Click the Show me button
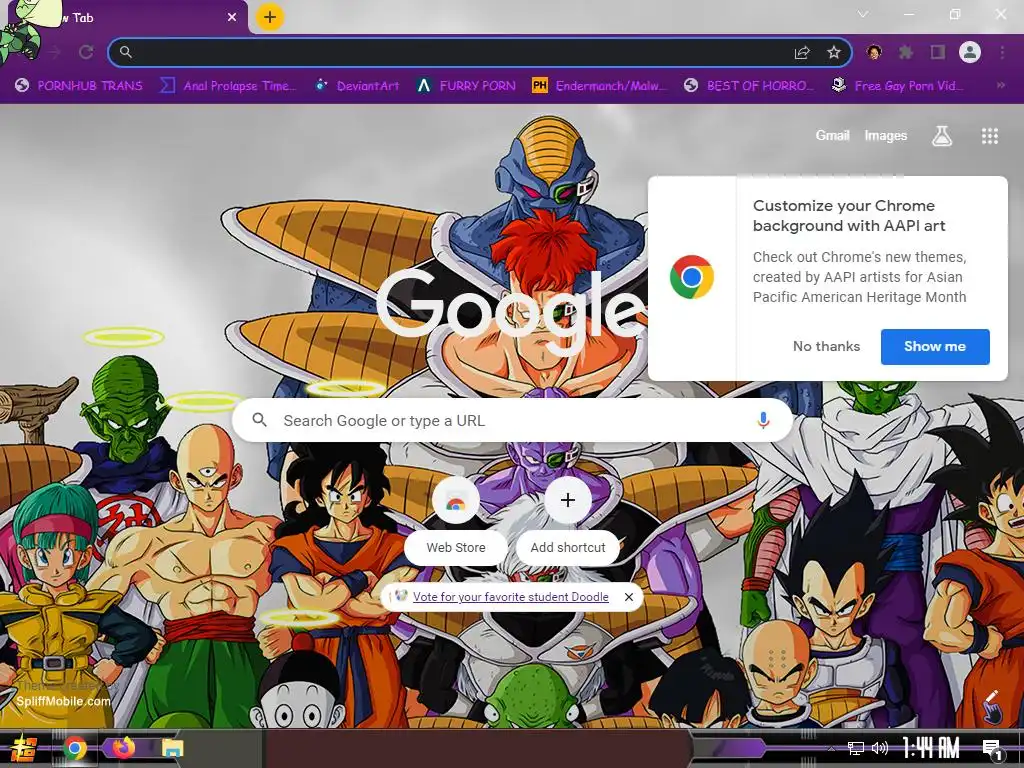The image size is (1024, 768). point(935,347)
